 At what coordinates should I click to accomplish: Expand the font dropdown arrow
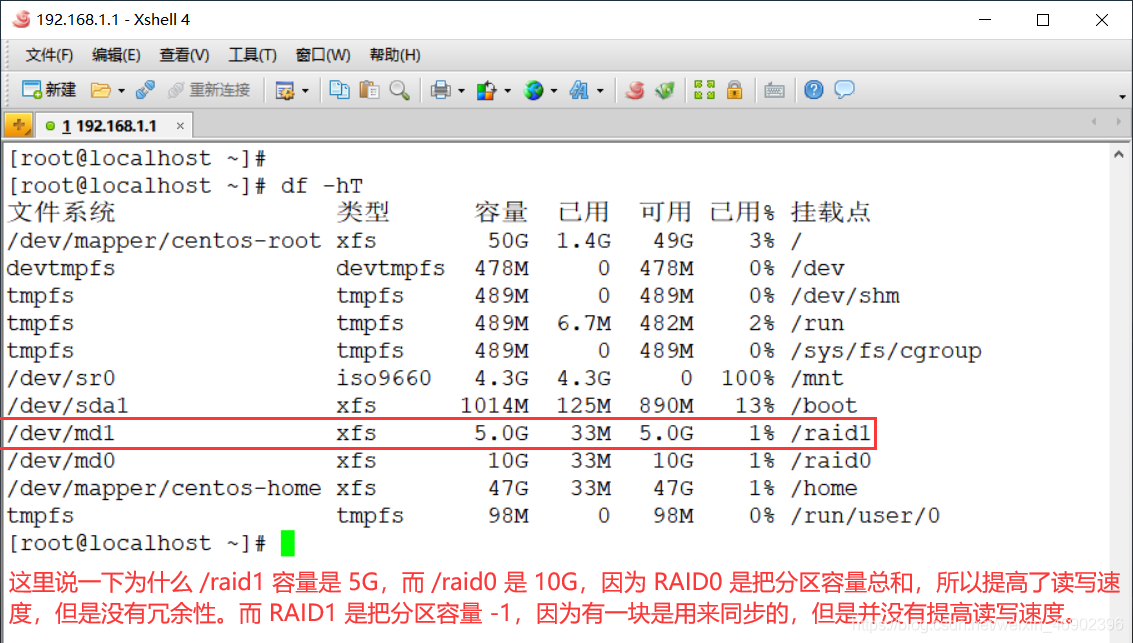pyautogui.click(x=600, y=91)
